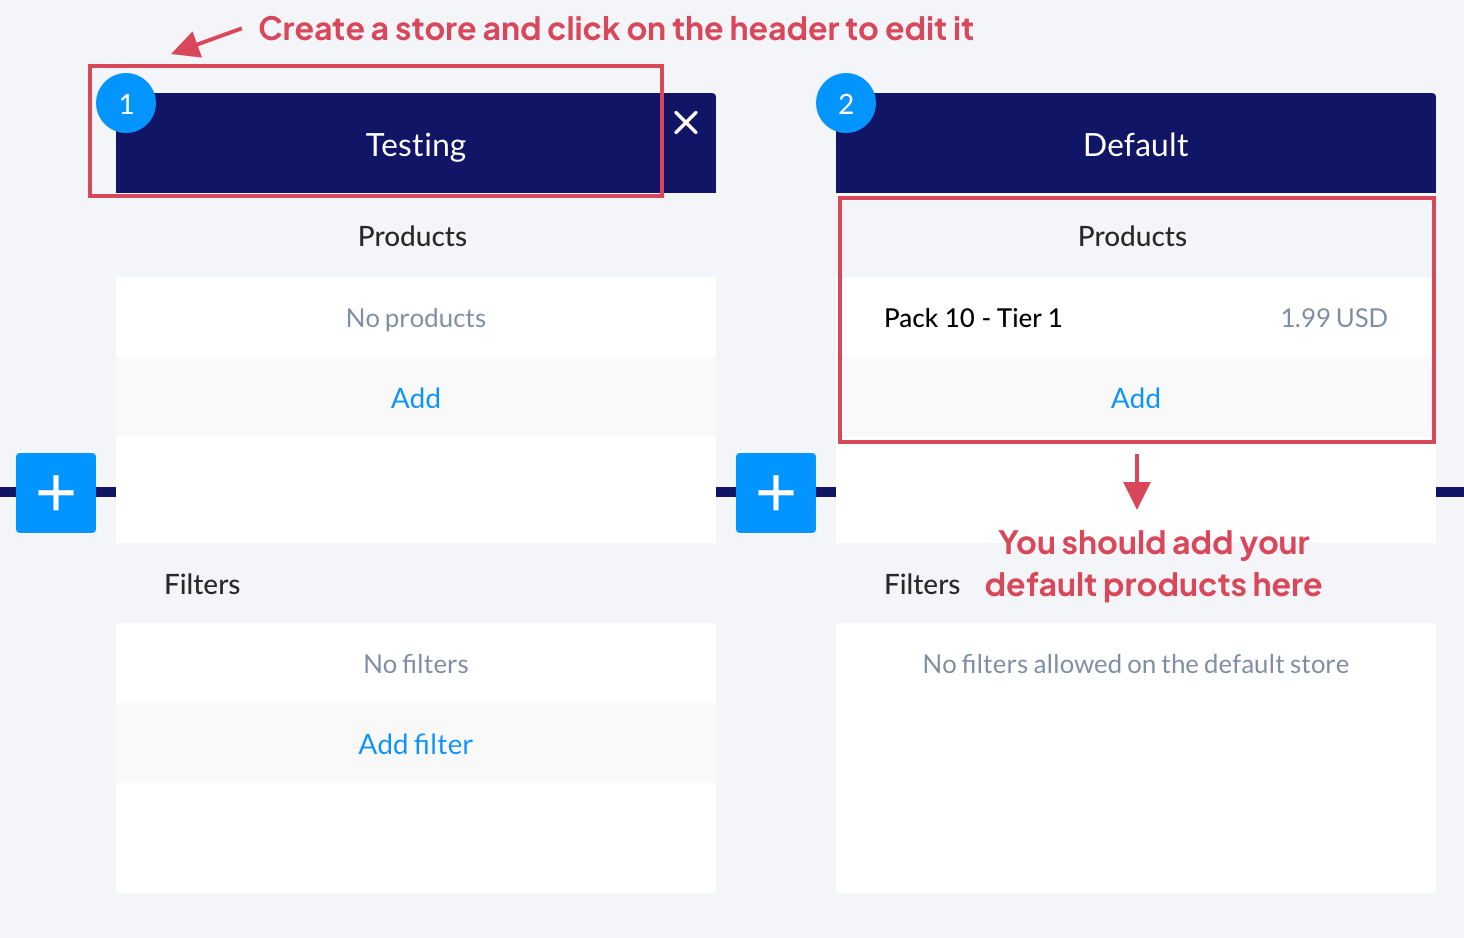Click 'No filters allowed on the default store' text
The image size is (1464, 938).
click(x=1135, y=664)
